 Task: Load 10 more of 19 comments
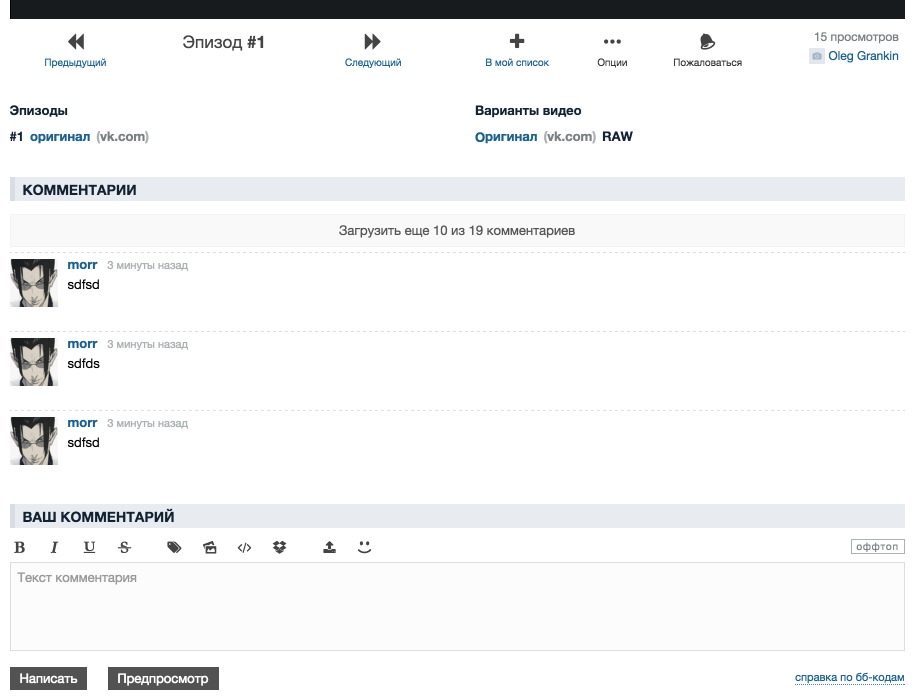pos(457,231)
